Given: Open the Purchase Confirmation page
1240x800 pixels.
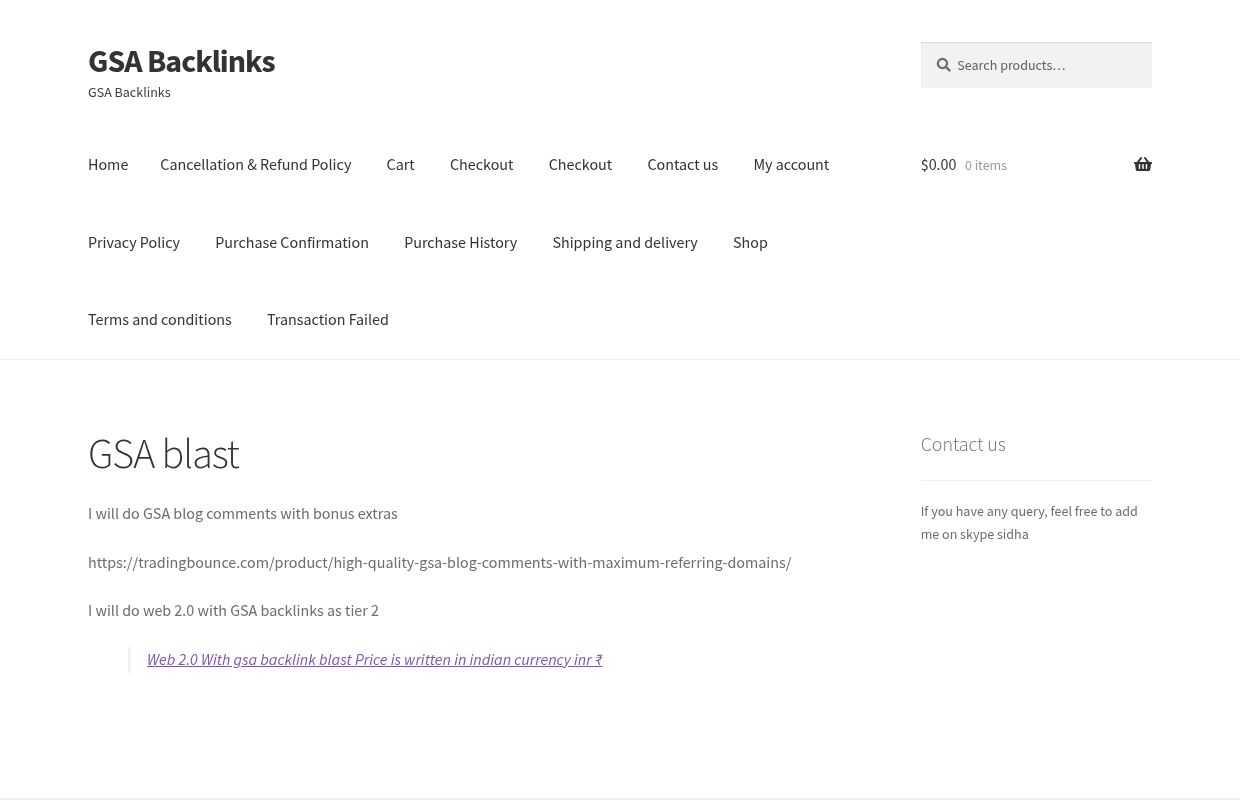Looking at the screenshot, I should coord(292,242).
